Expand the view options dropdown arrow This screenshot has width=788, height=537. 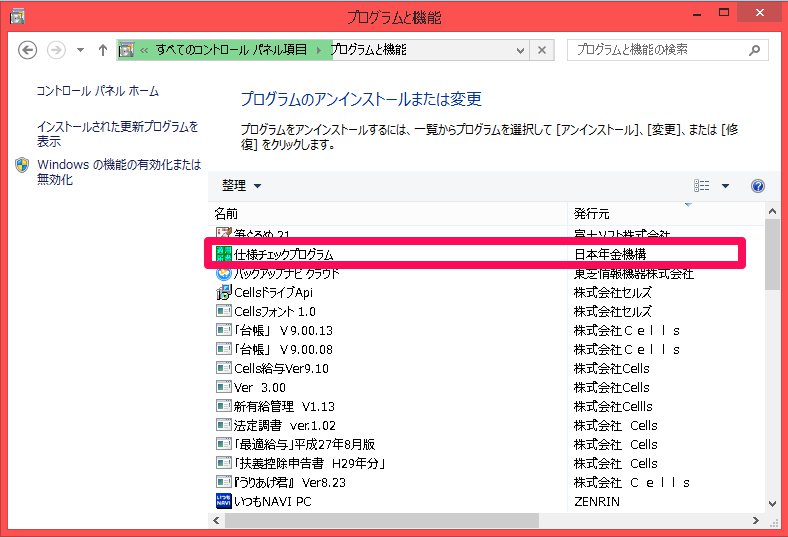(x=725, y=186)
